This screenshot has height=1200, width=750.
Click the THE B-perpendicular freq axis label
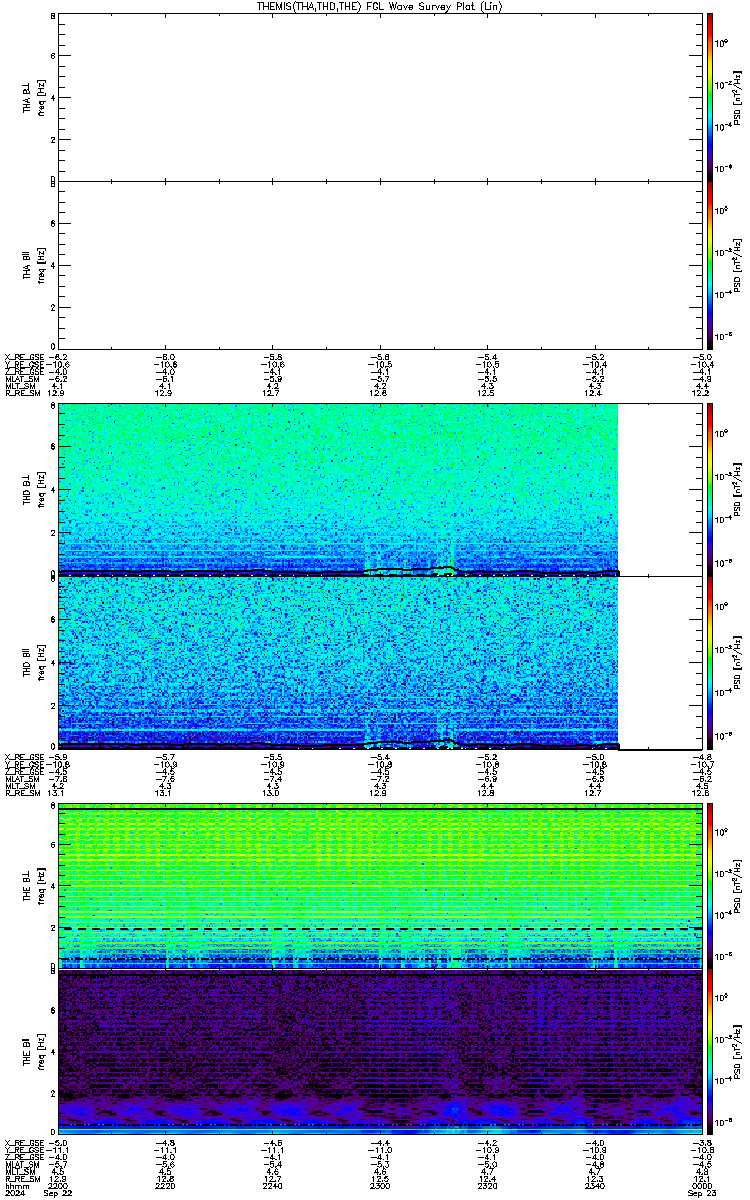(x=40, y=885)
